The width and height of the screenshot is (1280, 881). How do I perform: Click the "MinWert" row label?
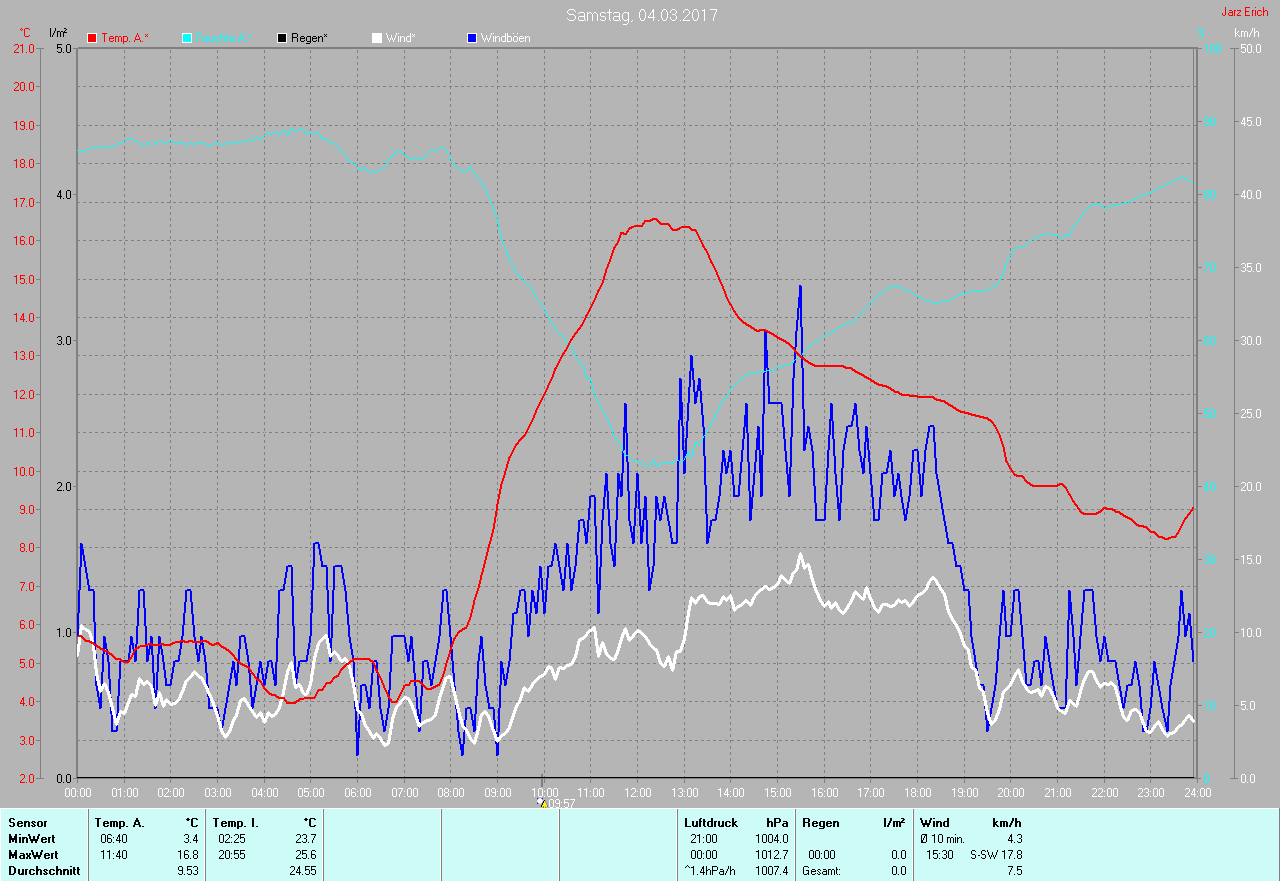(32, 839)
